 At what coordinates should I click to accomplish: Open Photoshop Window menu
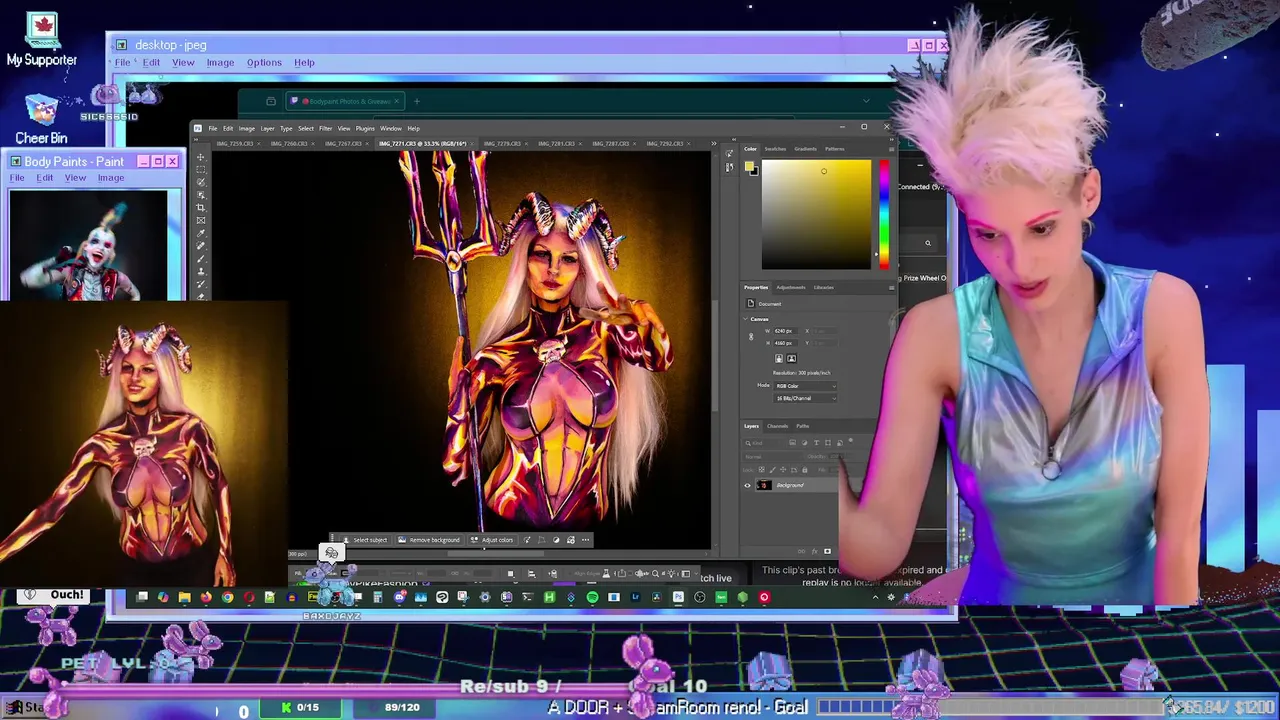[390, 128]
